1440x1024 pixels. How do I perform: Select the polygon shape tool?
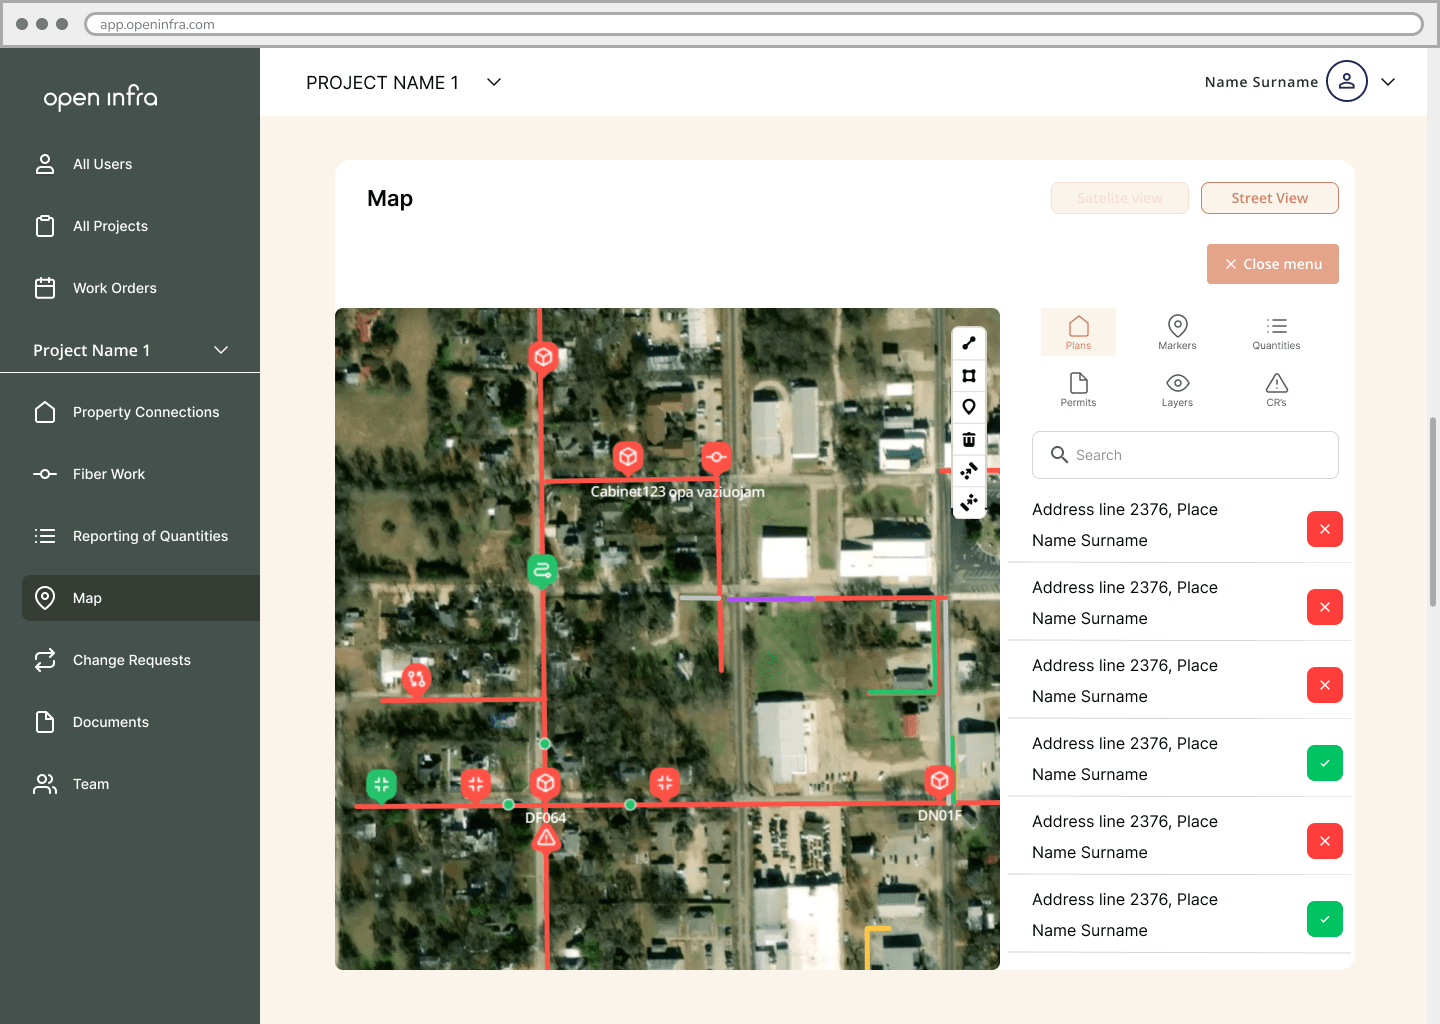coord(968,375)
